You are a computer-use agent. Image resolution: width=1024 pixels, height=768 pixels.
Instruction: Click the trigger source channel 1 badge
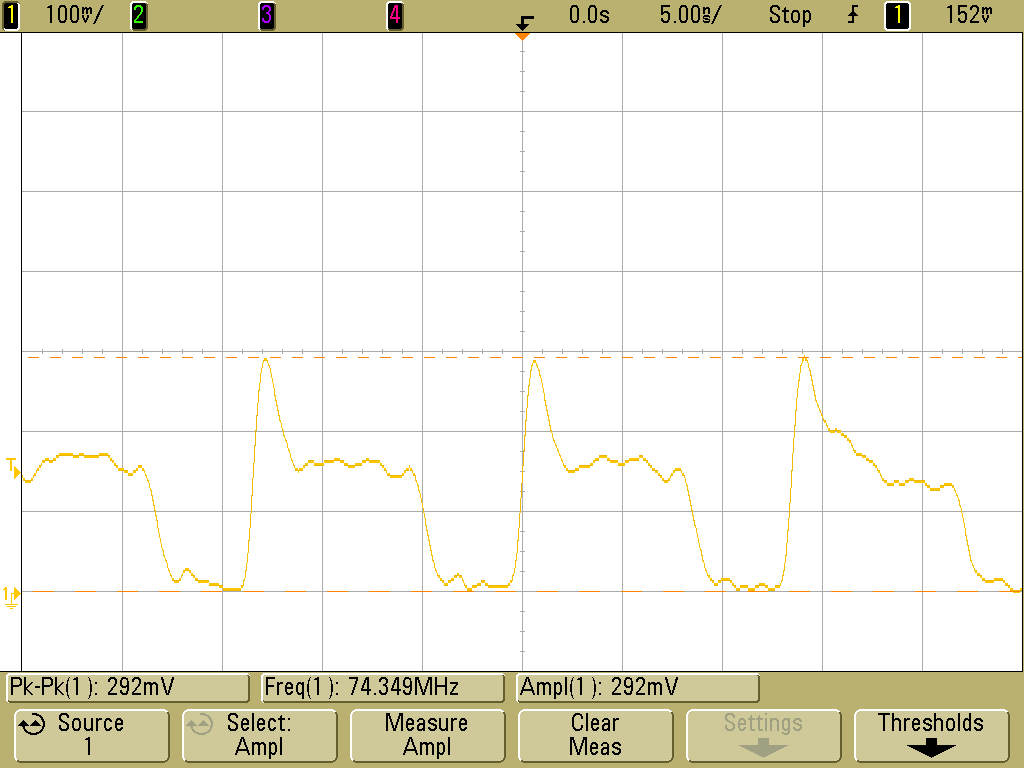point(897,15)
